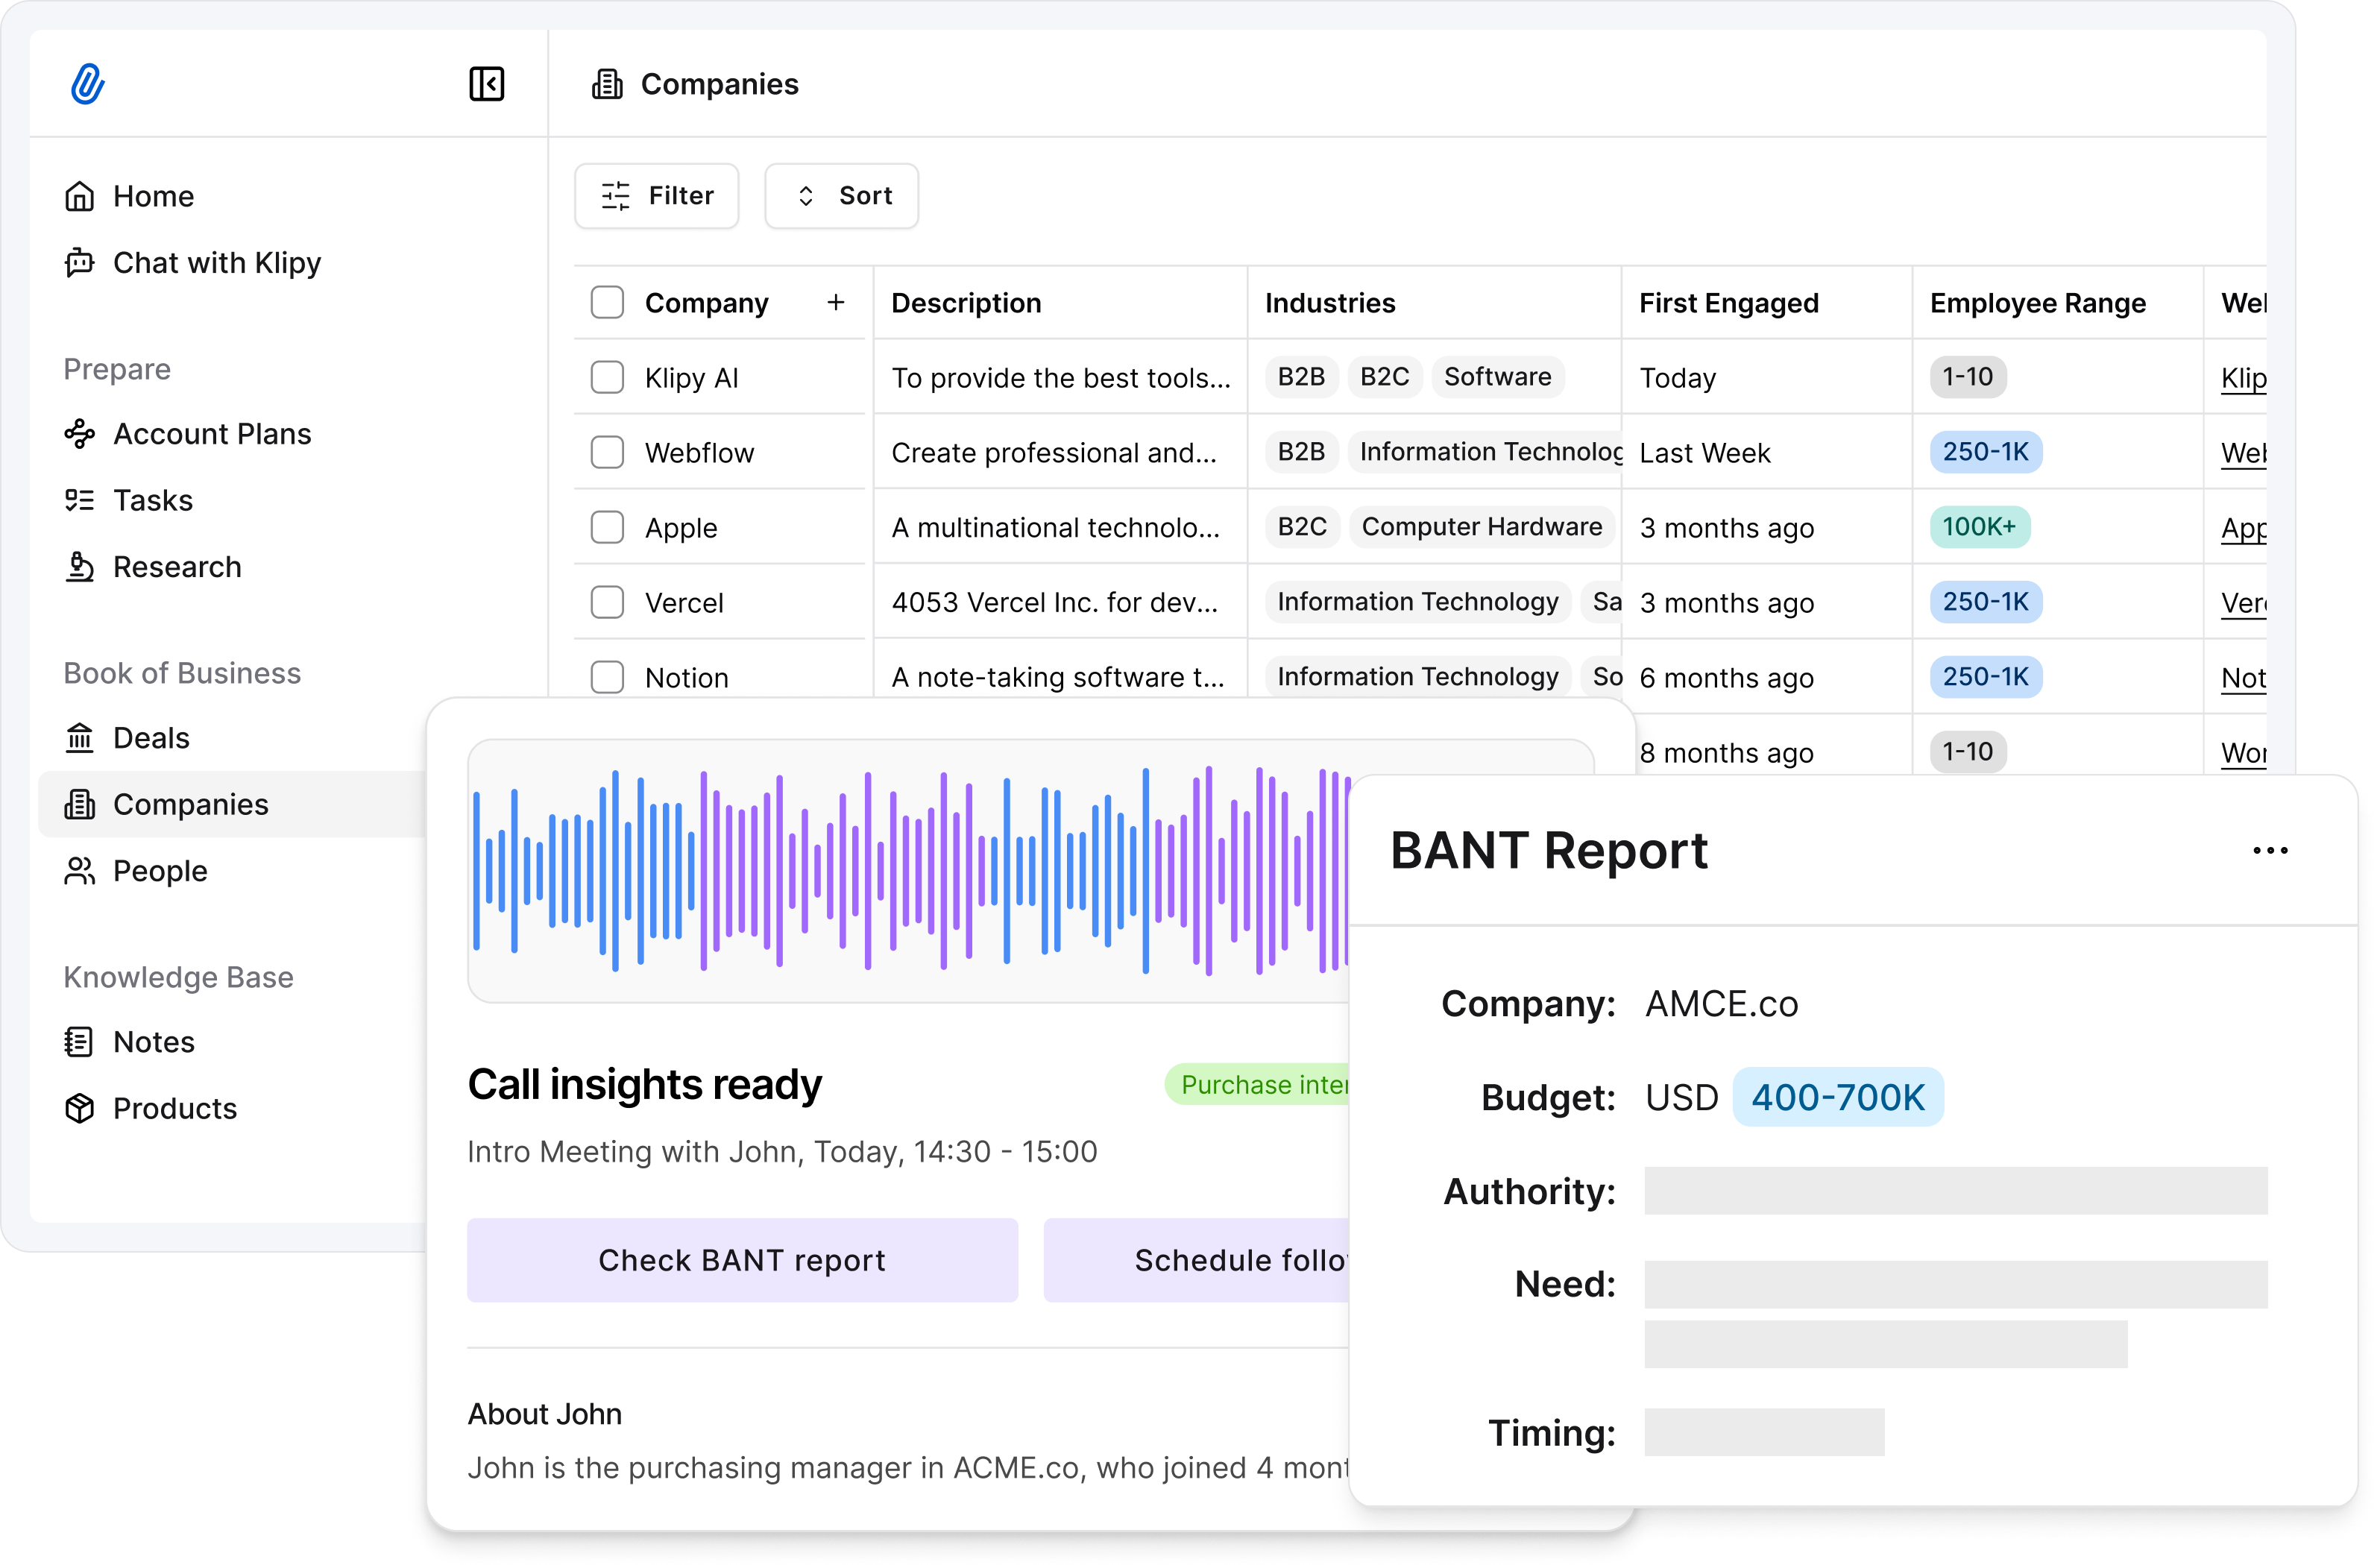Click the Check BANT report button

pos(741,1260)
